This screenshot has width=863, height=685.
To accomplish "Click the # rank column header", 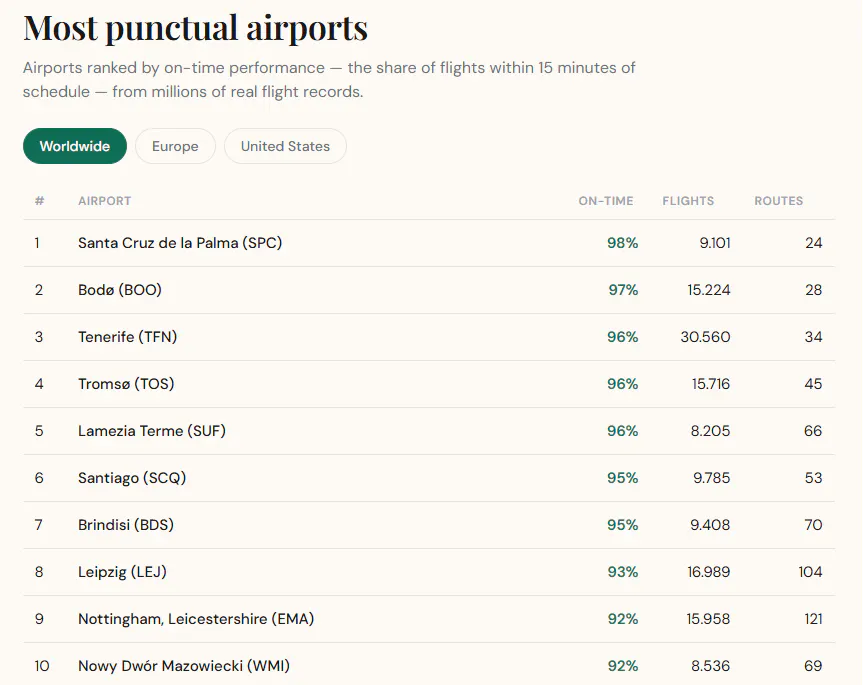I will (x=39, y=201).
